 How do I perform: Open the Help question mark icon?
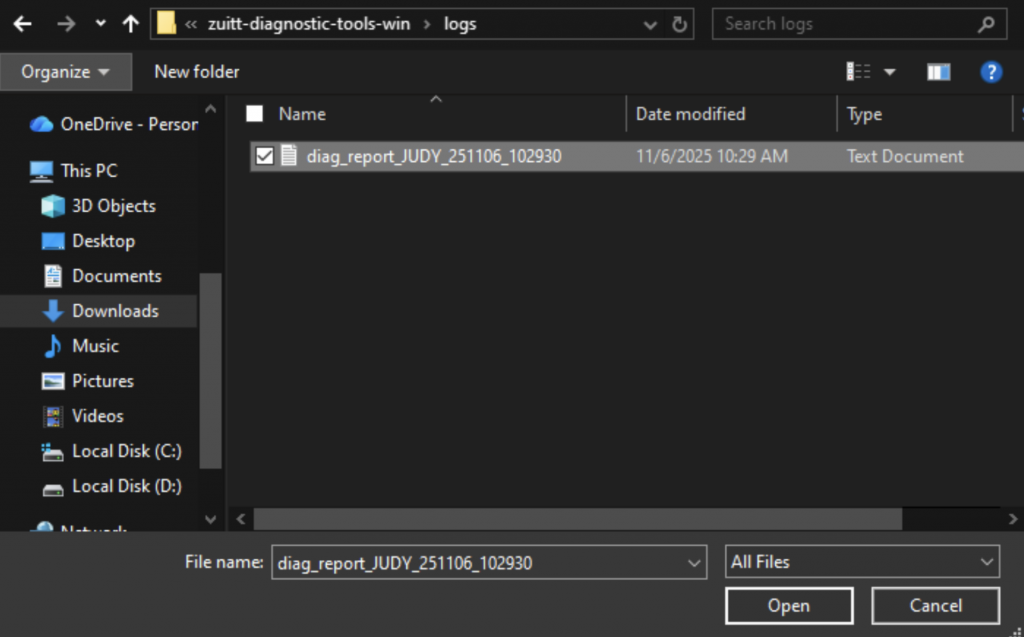[990, 72]
